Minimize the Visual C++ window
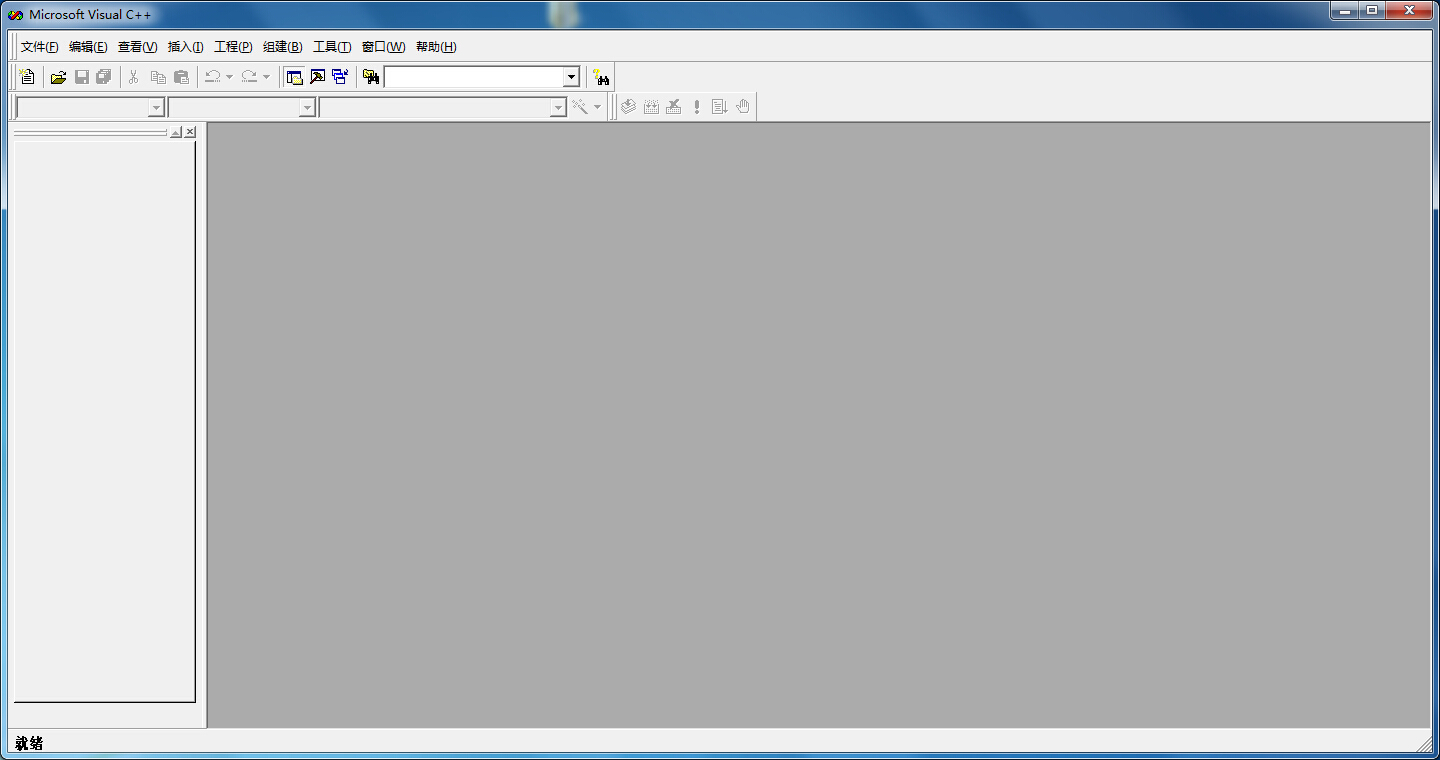This screenshot has height=760, width=1440. (1344, 10)
